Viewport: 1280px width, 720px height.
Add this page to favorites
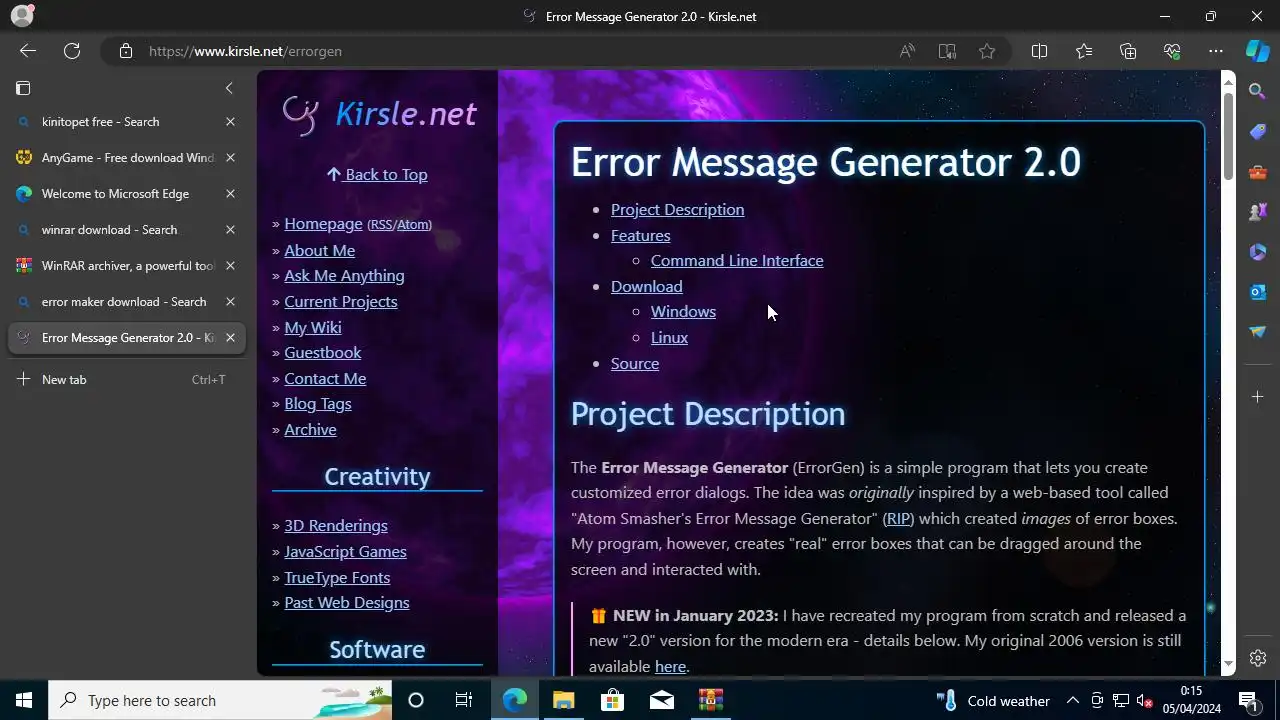[x=987, y=51]
